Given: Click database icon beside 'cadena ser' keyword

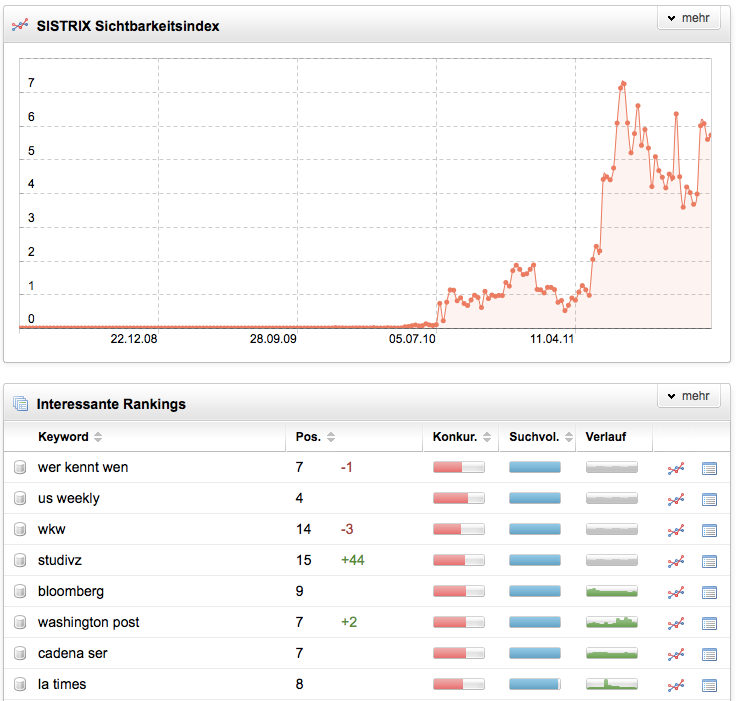Looking at the screenshot, I should (20, 654).
